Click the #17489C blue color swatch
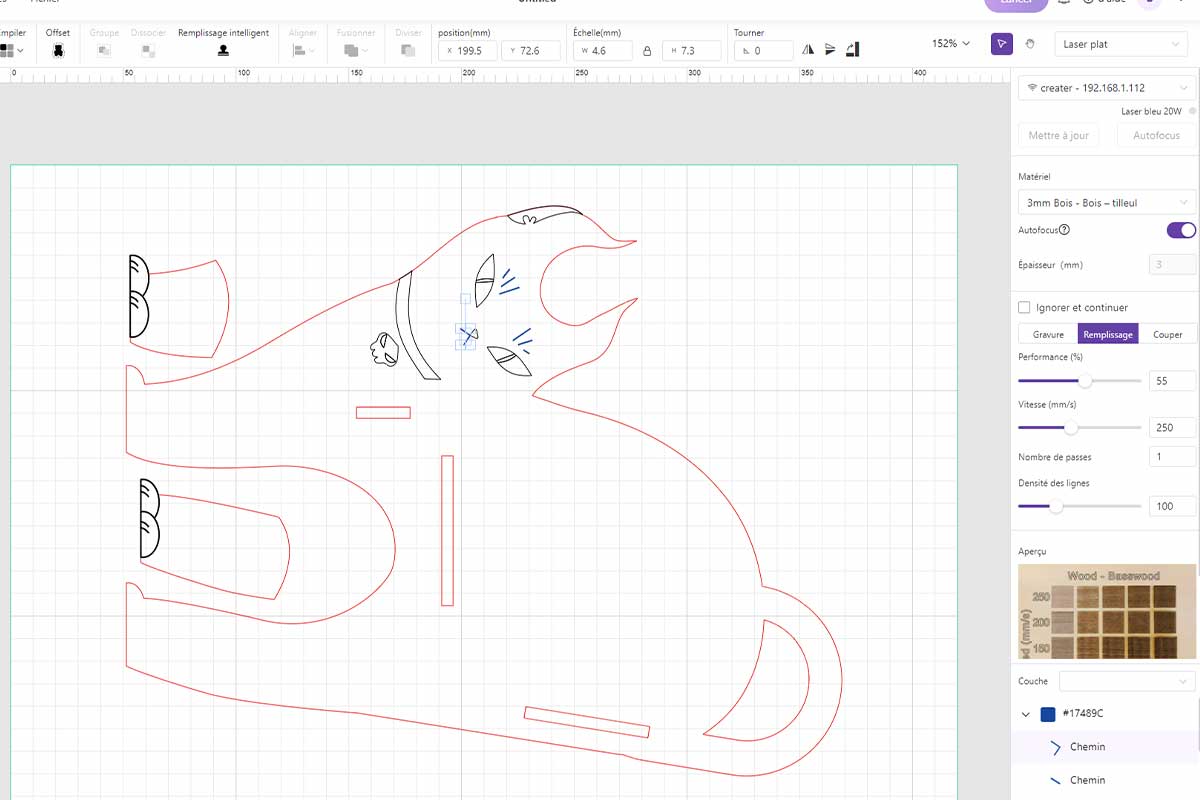Viewport: 1200px width, 800px height. (x=1048, y=714)
